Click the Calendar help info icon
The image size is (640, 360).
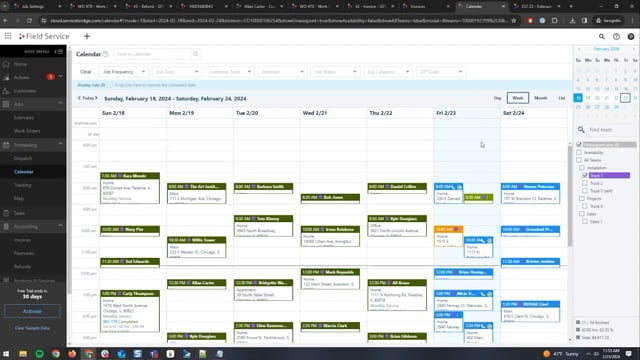pos(106,54)
